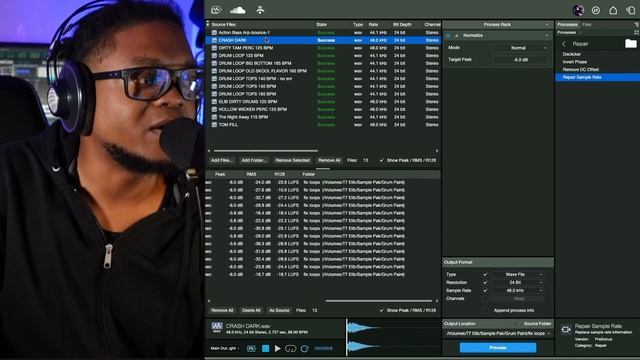Click the Delete All button
This screenshot has width=640, height=360.
pyautogui.click(x=251, y=310)
